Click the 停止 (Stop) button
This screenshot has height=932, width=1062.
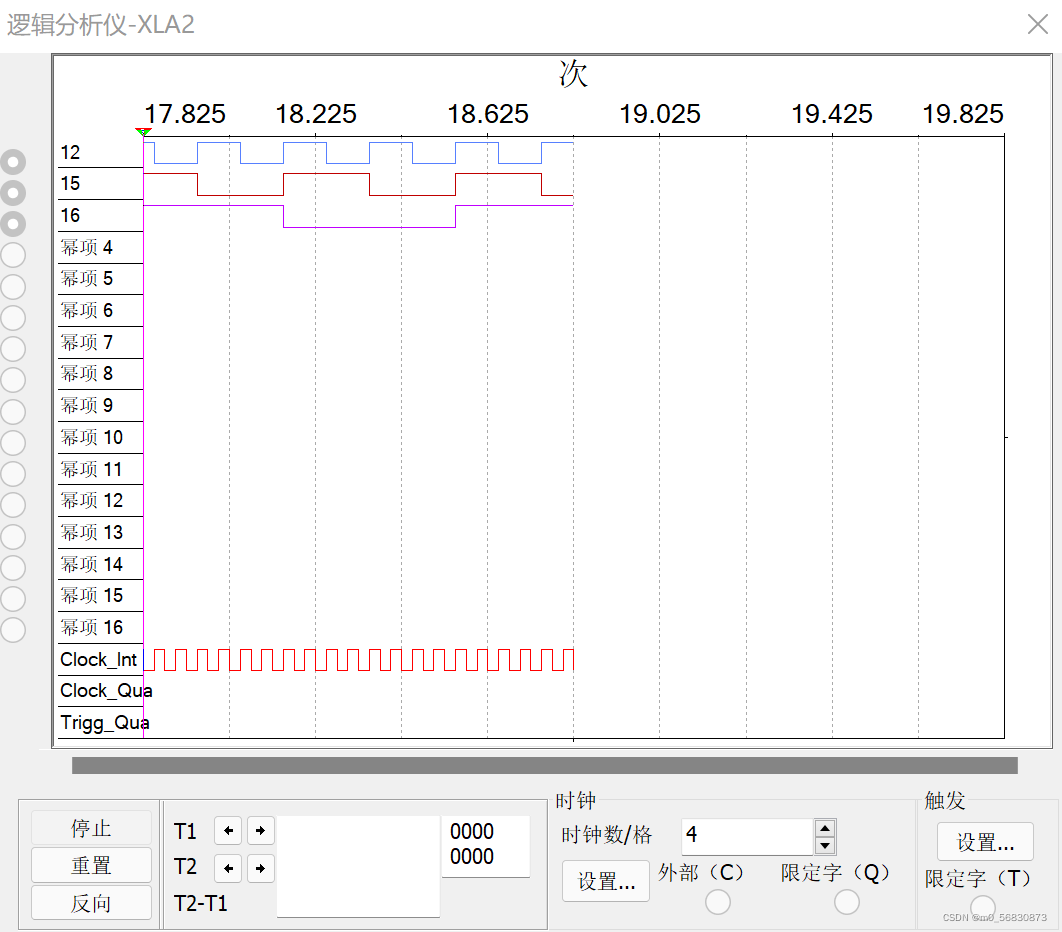pyautogui.click(x=91, y=828)
